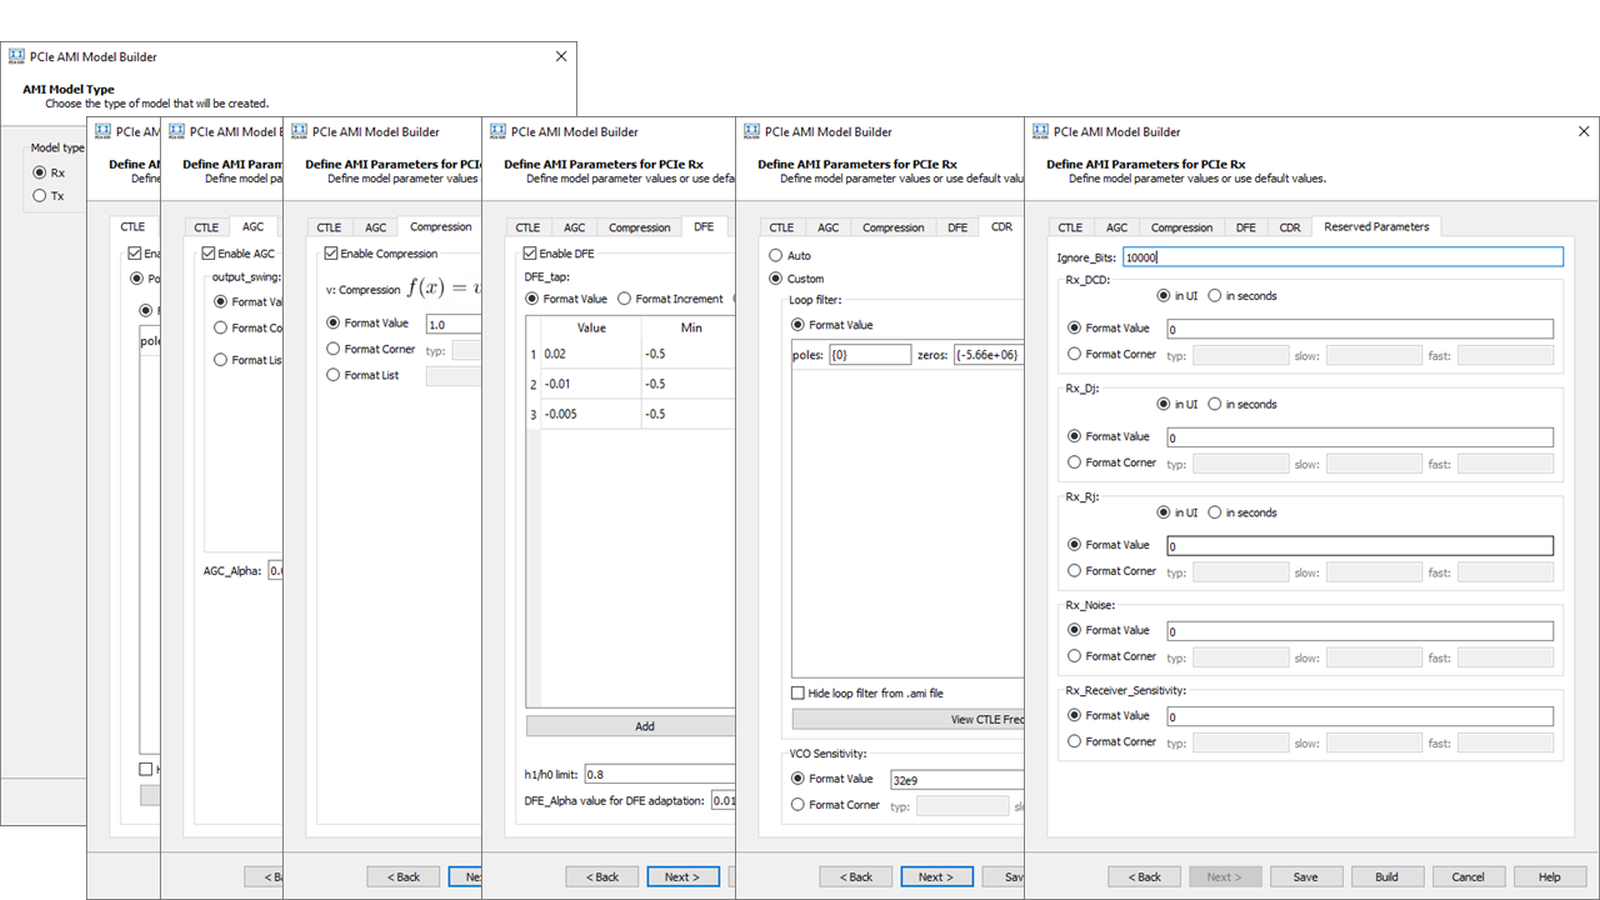The image size is (1600, 900).
Task: Check Hide loop filter from .ami file
Action: click(798, 693)
